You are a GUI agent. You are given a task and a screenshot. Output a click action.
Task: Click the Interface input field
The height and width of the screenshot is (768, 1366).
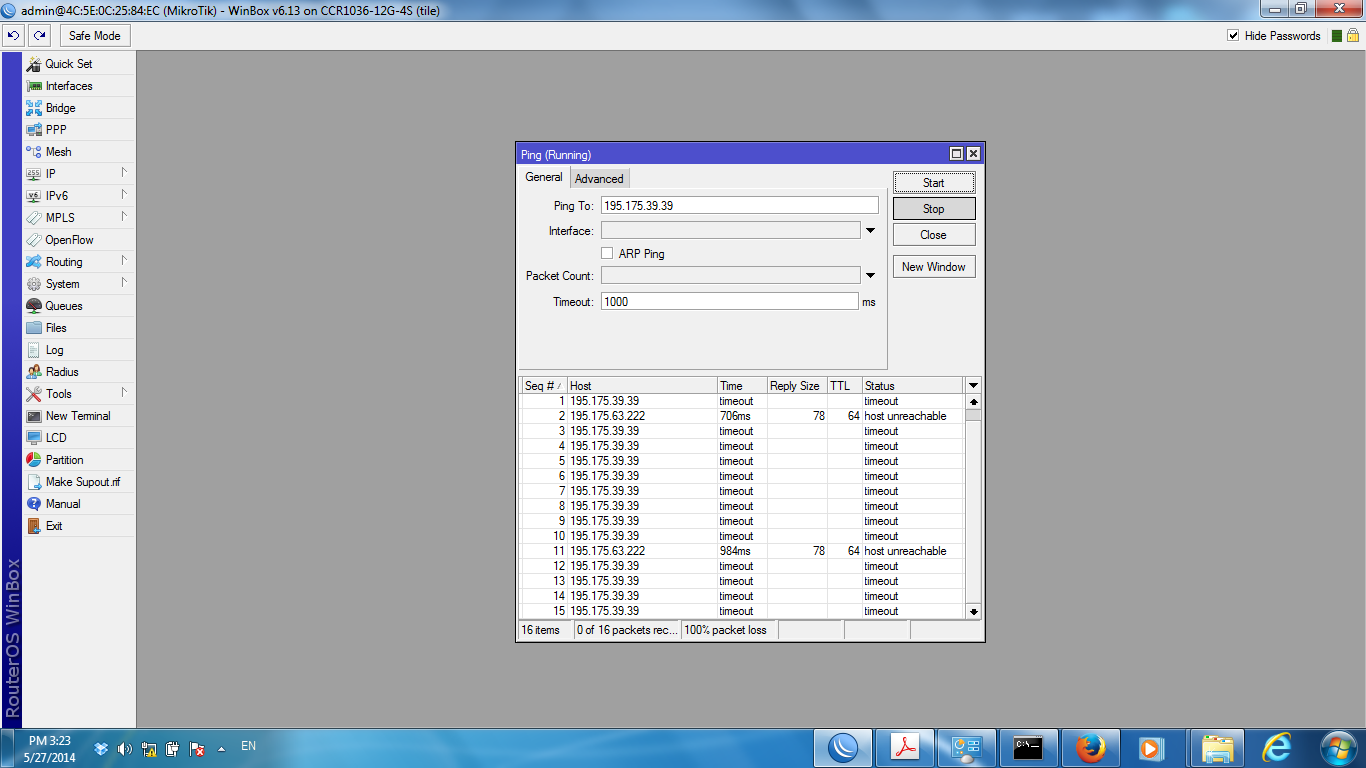730,231
